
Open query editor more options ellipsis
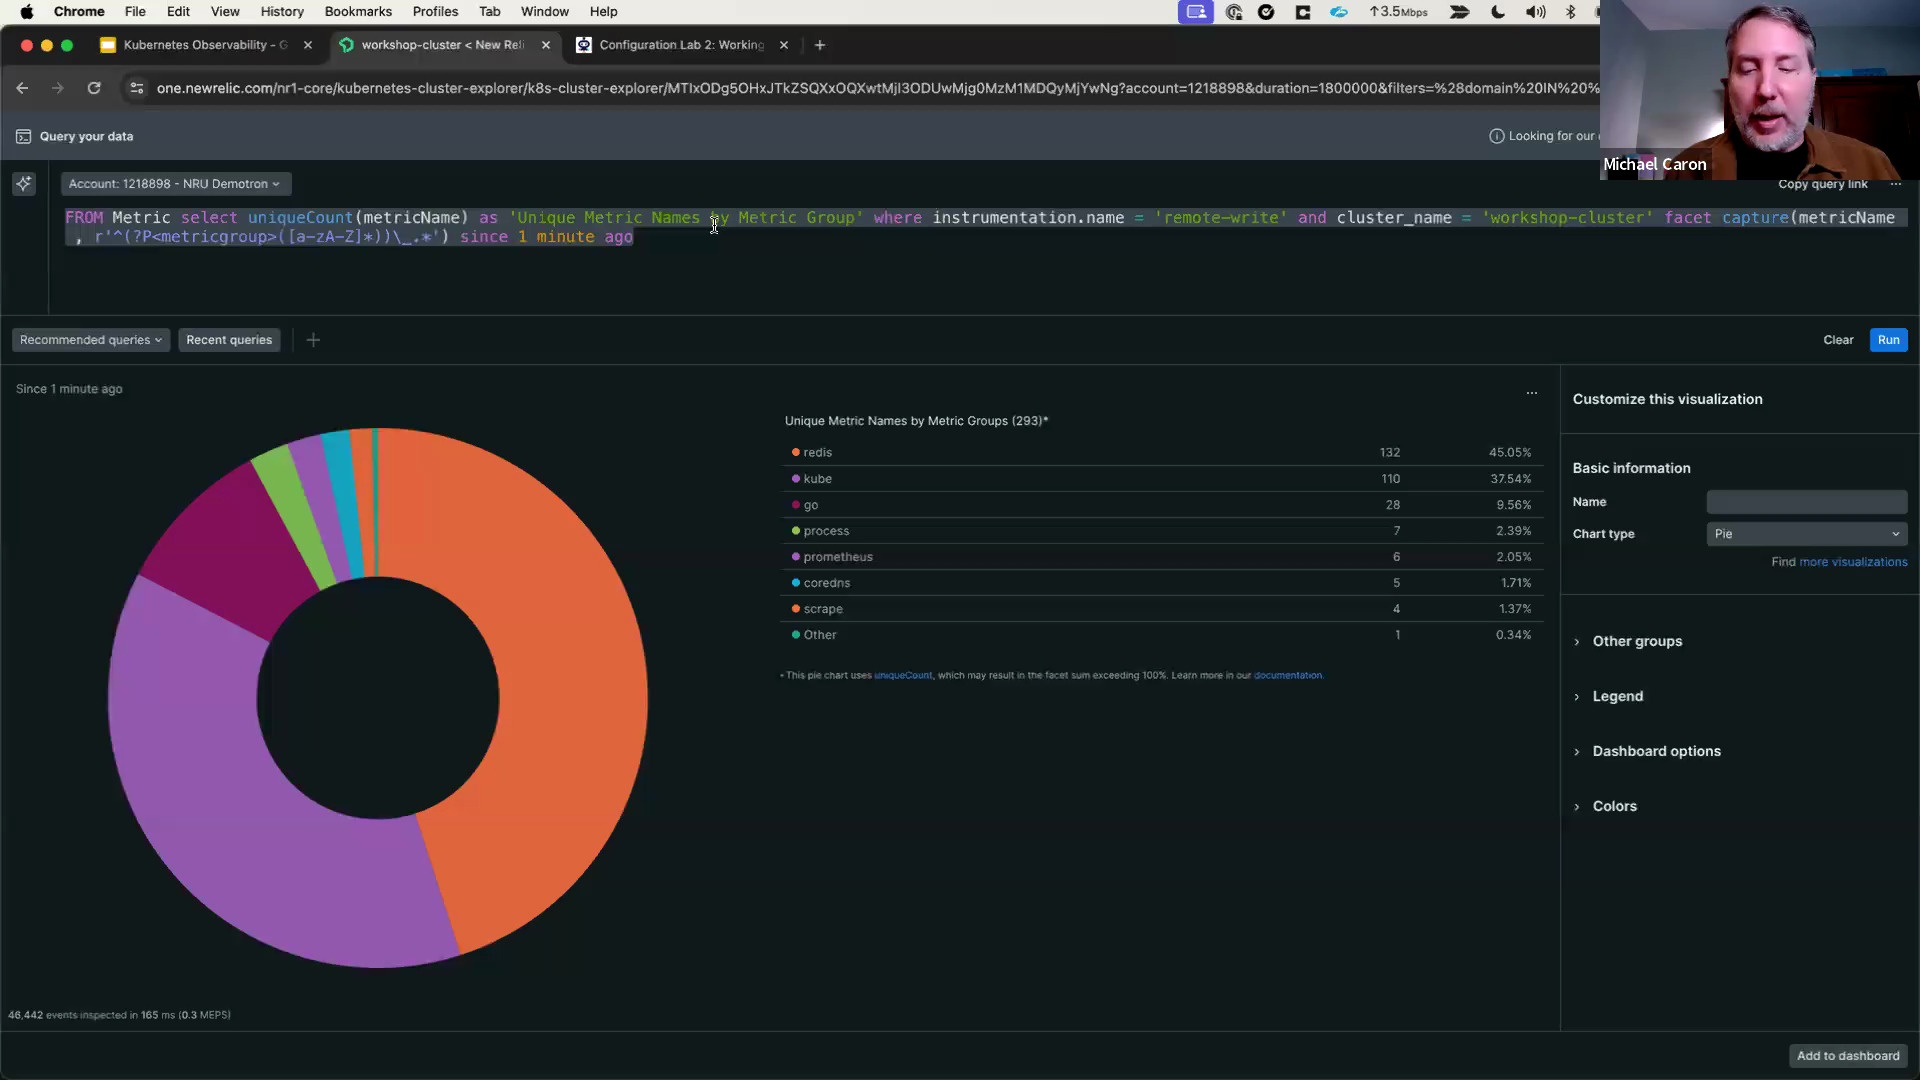pyautogui.click(x=1895, y=184)
